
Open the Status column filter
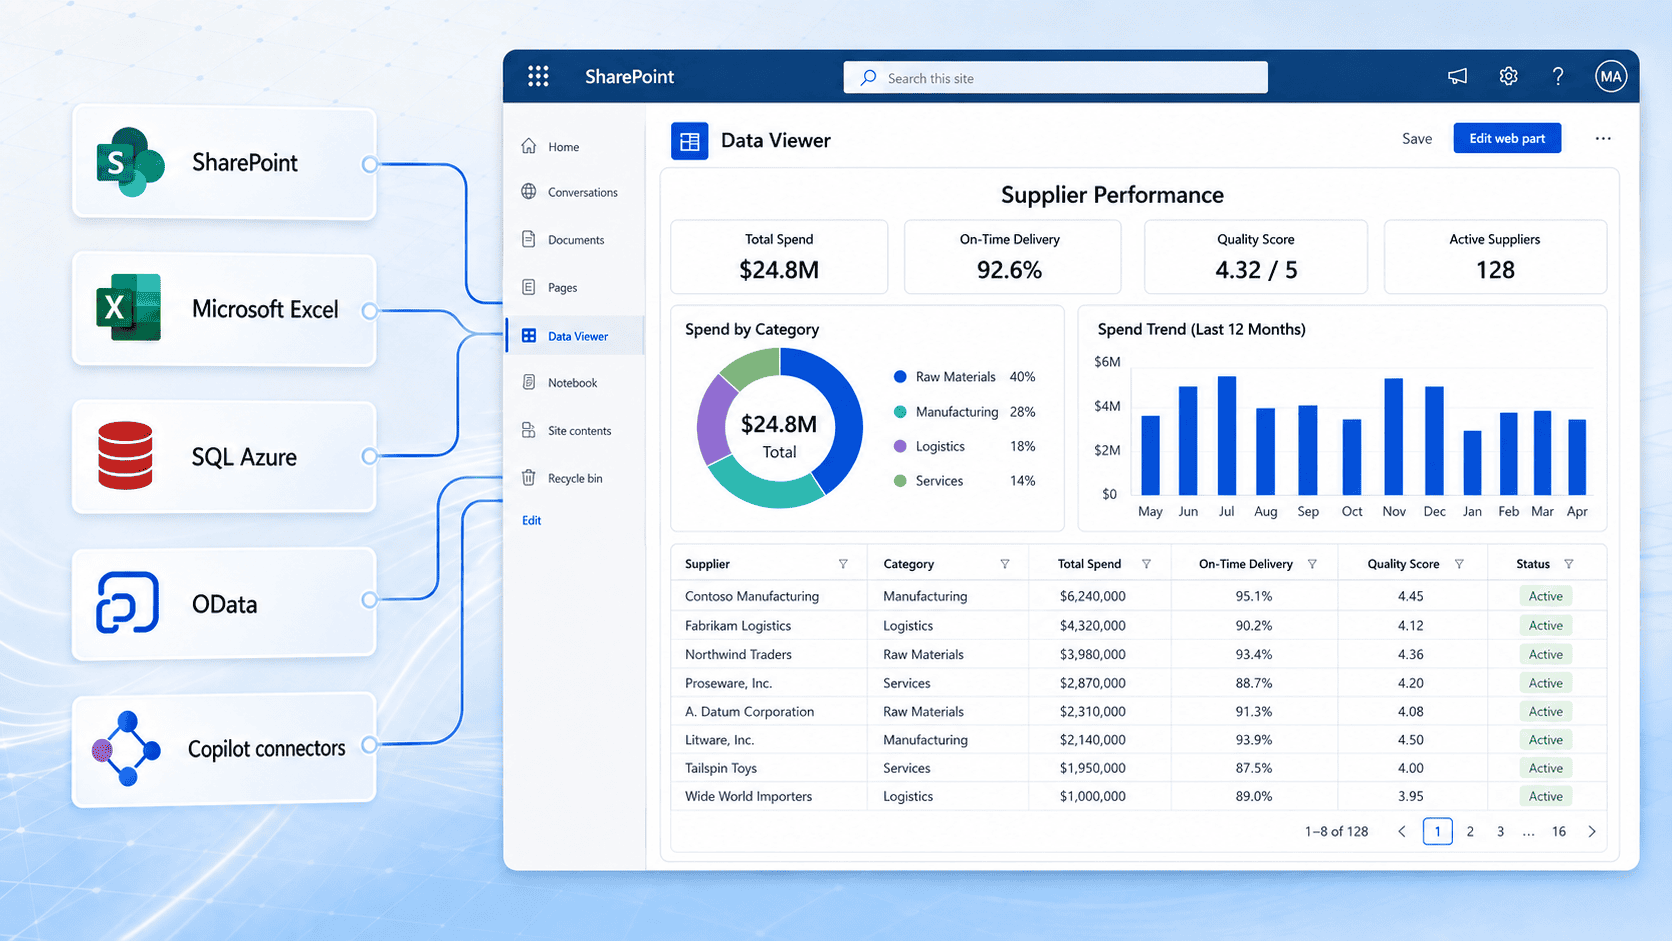1569,564
